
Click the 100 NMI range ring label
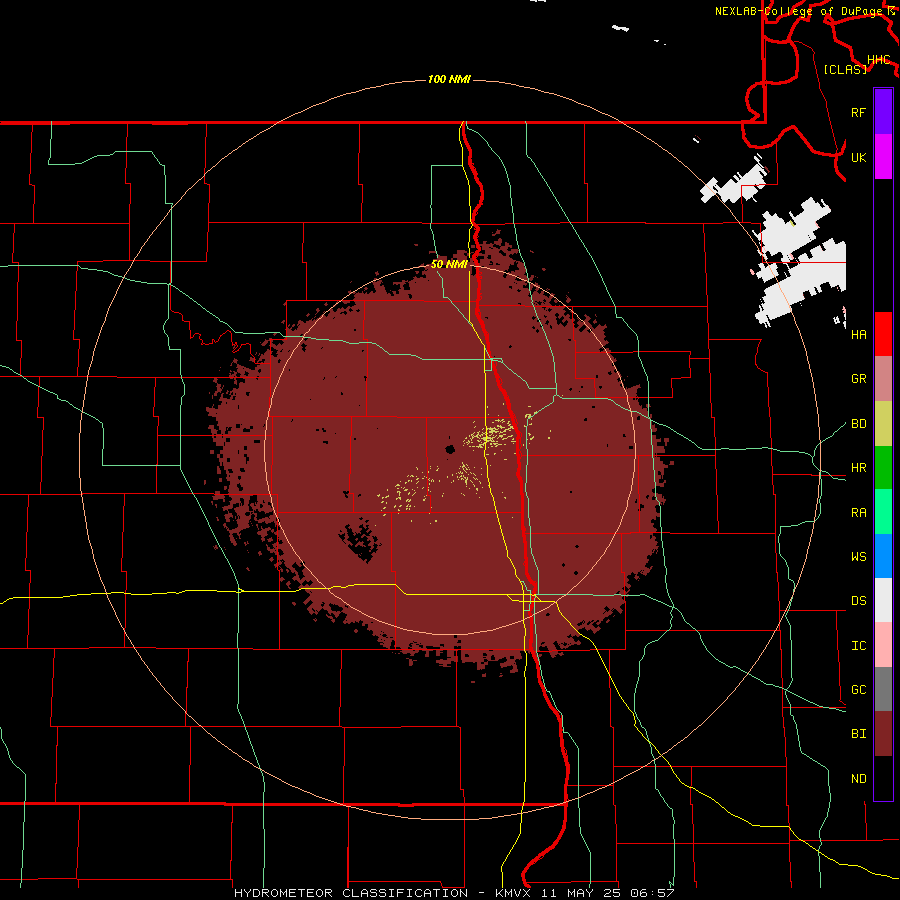point(449,79)
